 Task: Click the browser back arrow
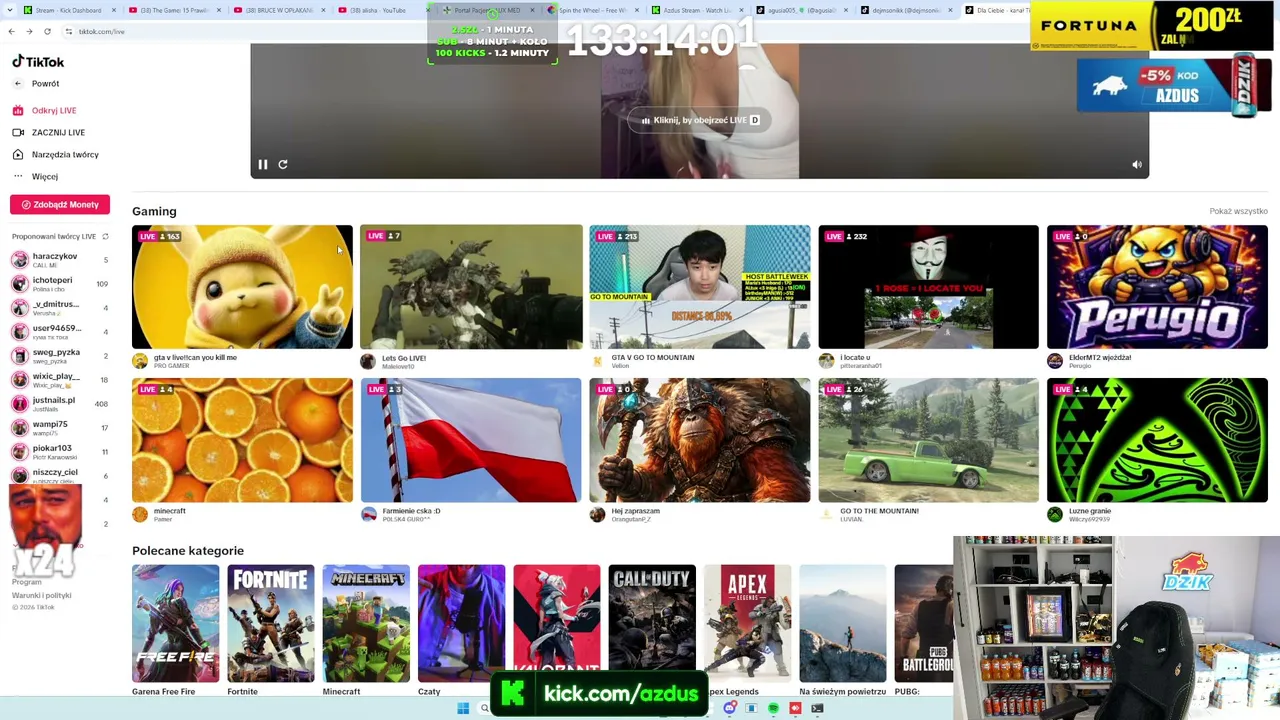point(11,32)
